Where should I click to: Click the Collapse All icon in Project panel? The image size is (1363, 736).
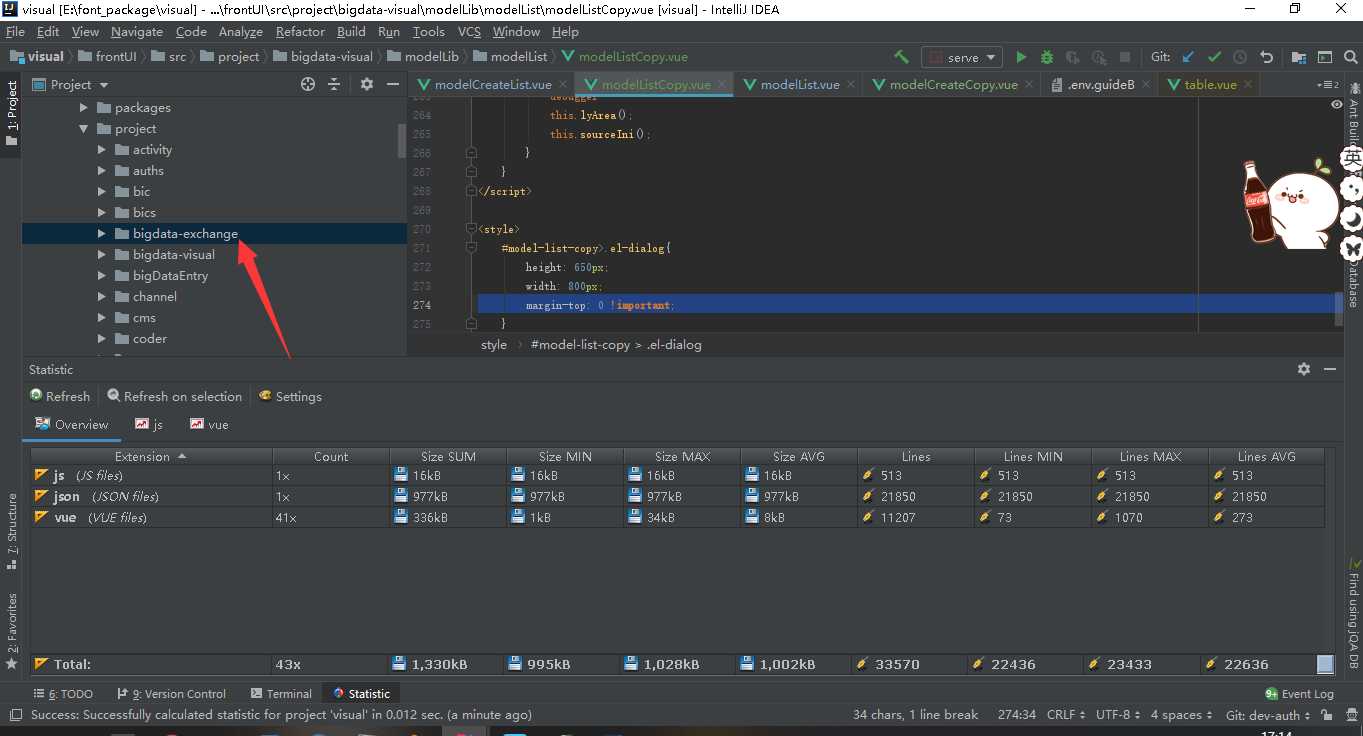pos(334,85)
